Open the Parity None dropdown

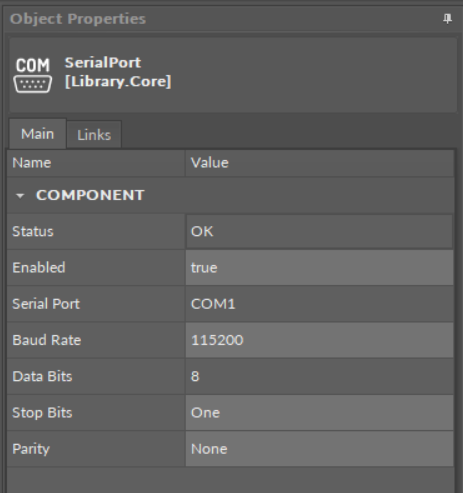click(319, 449)
